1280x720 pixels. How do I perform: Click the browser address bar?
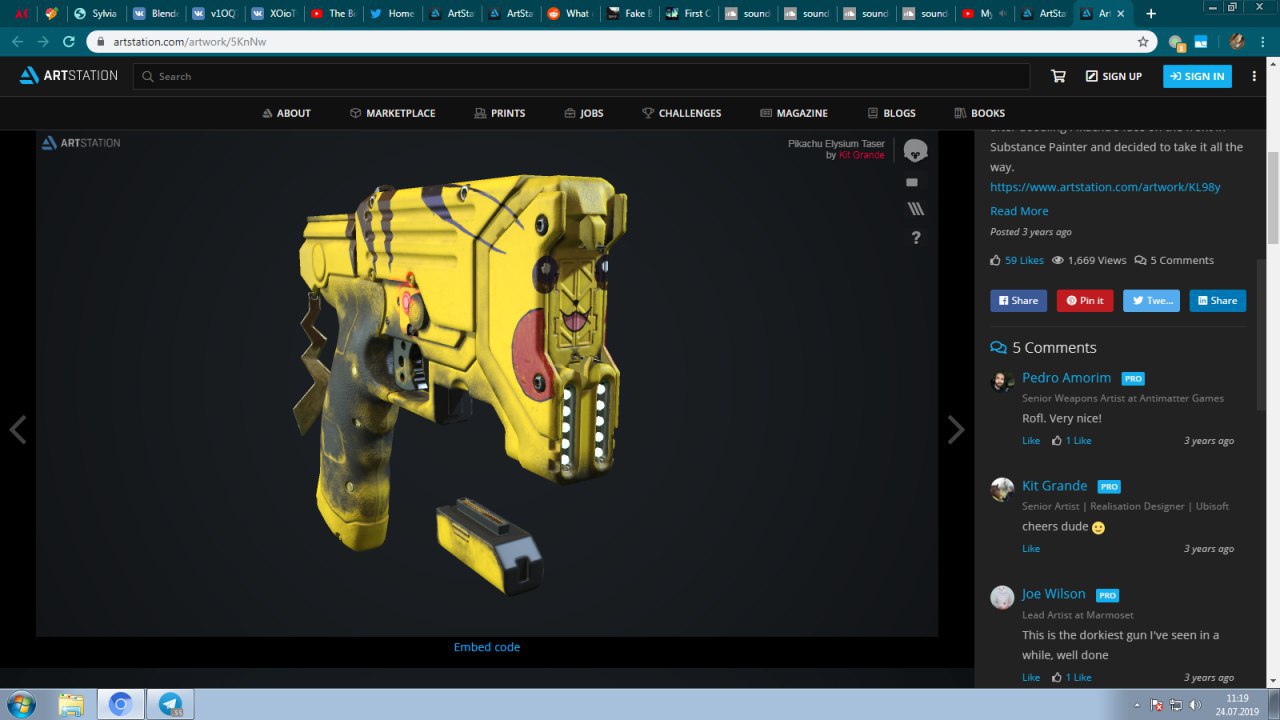[620, 42]
